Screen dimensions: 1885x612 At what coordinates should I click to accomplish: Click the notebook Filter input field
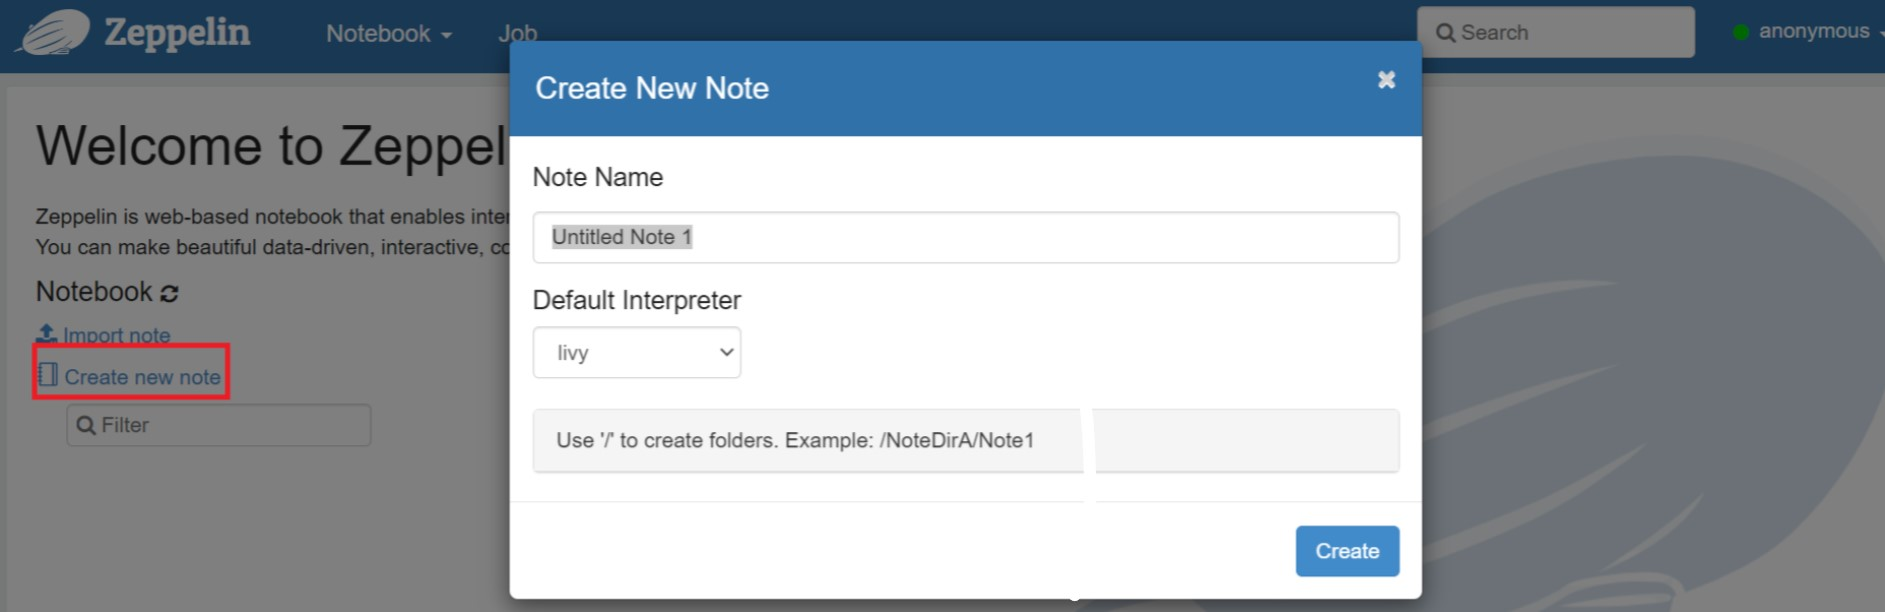230,425
